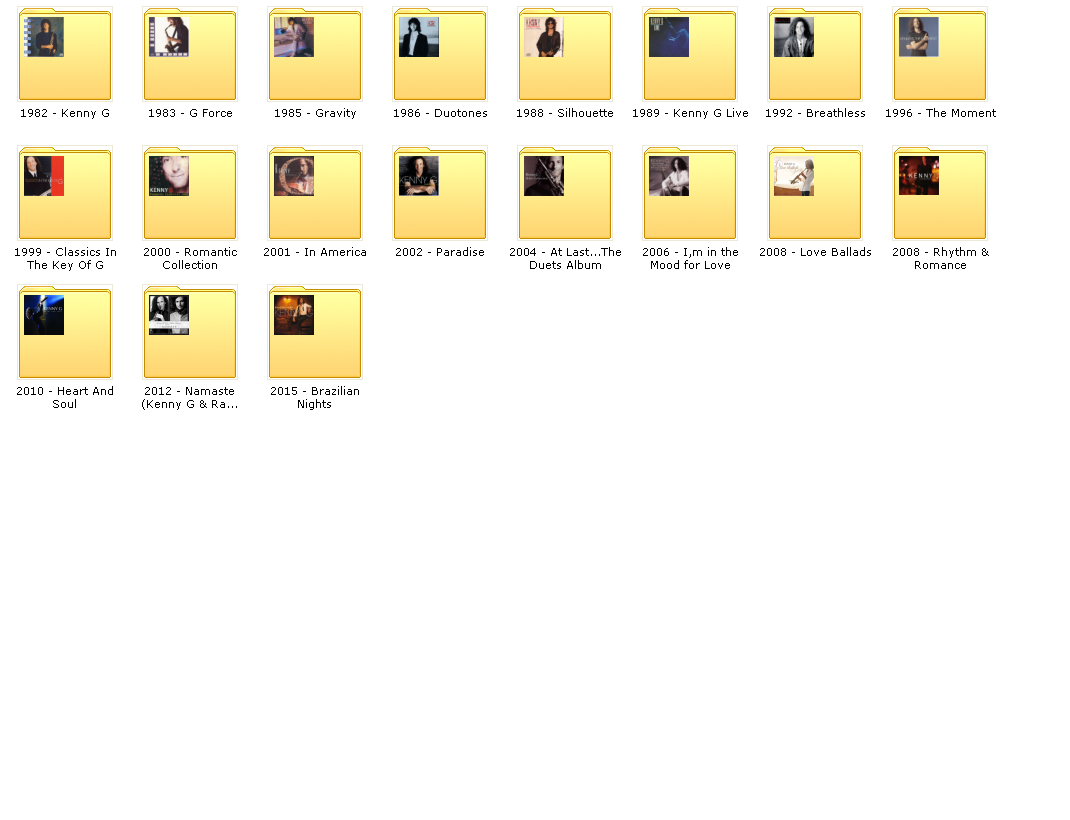Select the Classics In The Key Of G folder icon
Screen dimensions: 1070x820
click(x=65, y=193)
